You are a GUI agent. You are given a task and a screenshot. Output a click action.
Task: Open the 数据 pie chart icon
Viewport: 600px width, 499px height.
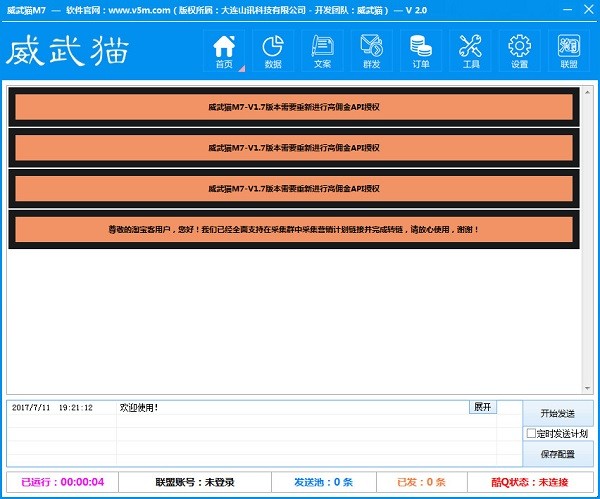(x=273, y=51)
